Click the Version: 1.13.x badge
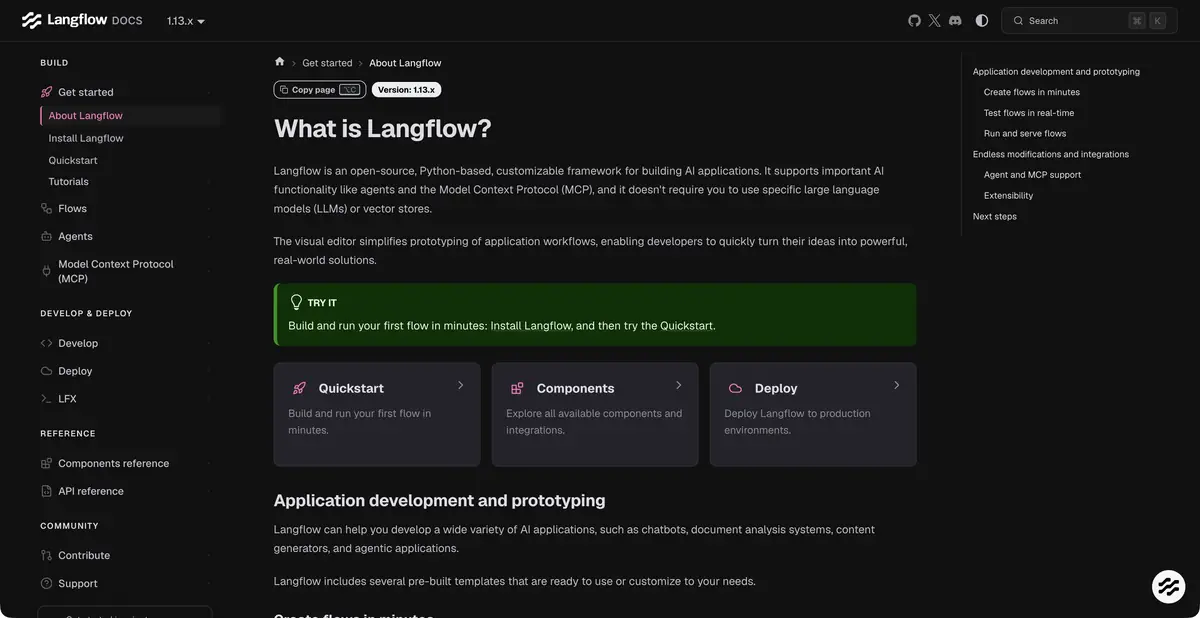 [x=406, y=90]
